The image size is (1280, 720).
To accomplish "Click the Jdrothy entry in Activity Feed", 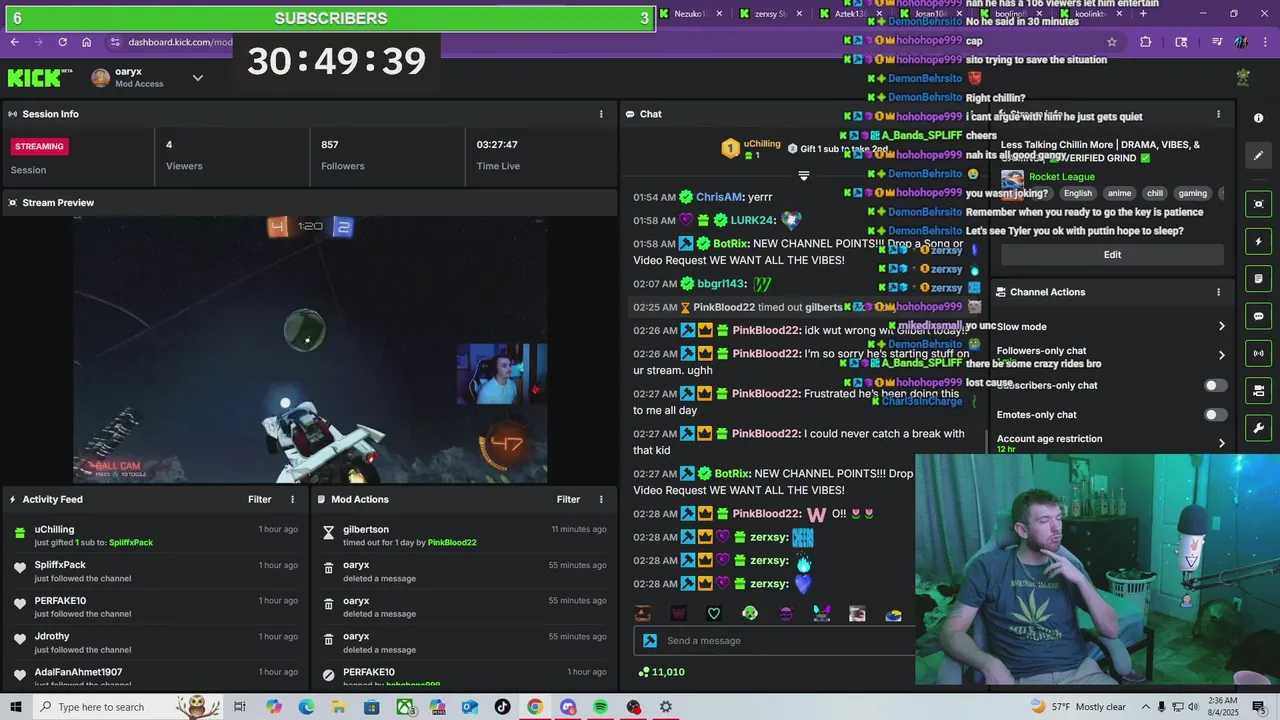I will (157, 643).
